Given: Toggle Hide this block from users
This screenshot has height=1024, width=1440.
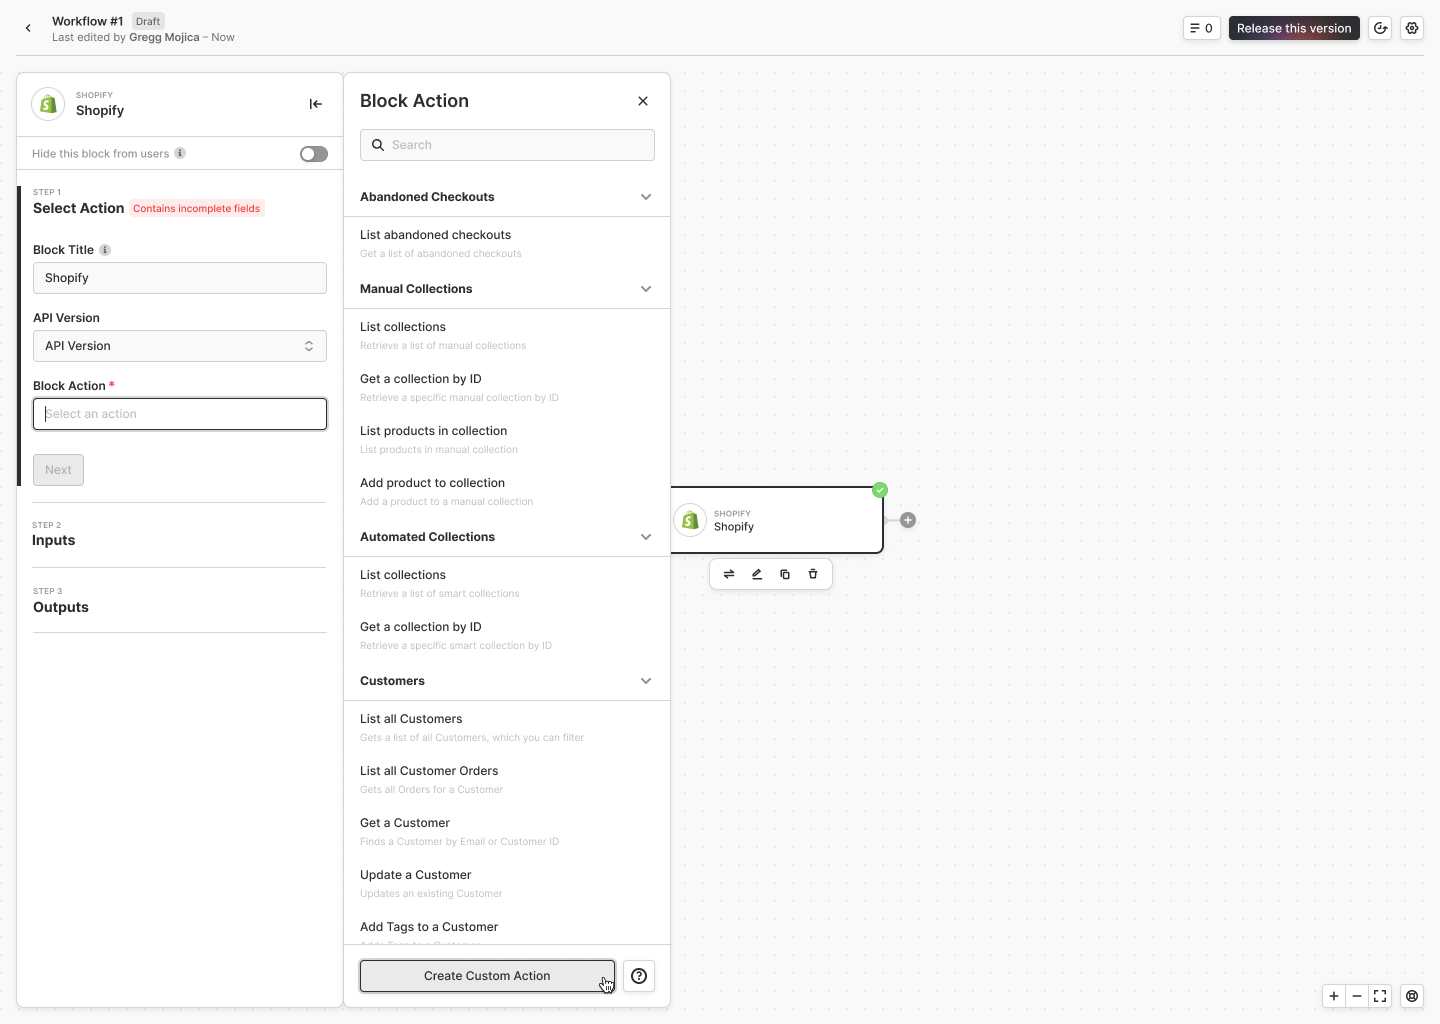Looking at the screenshot, I should click(313, 154).
